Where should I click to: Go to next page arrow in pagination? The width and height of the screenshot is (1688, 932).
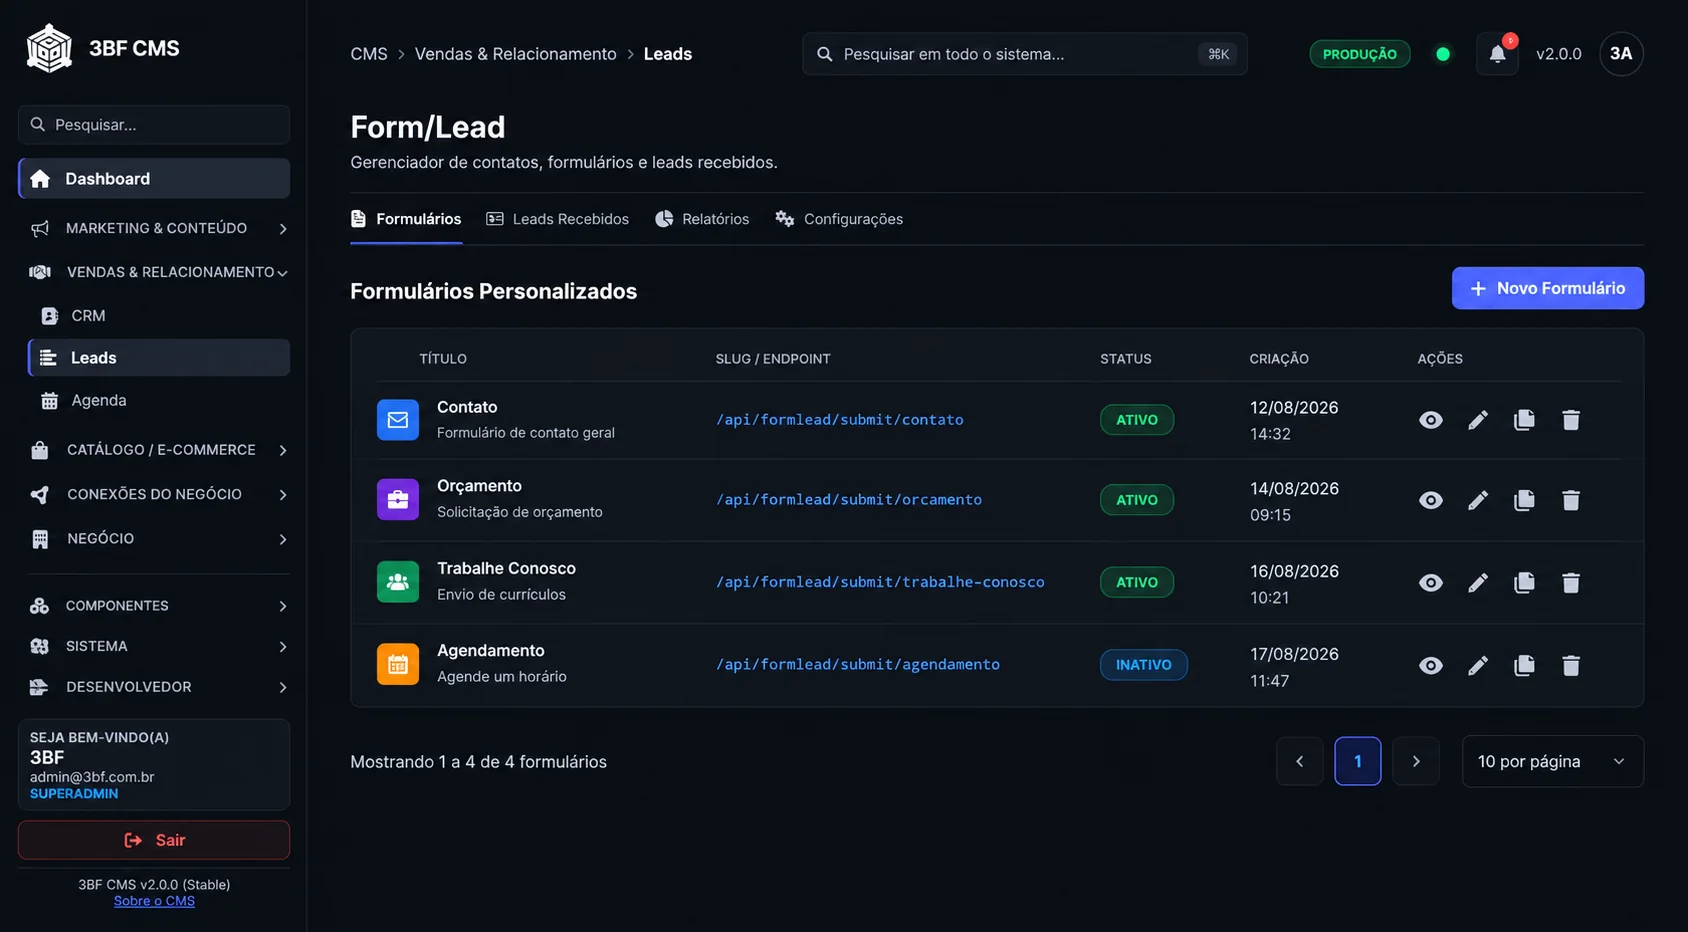[1416, 762]
